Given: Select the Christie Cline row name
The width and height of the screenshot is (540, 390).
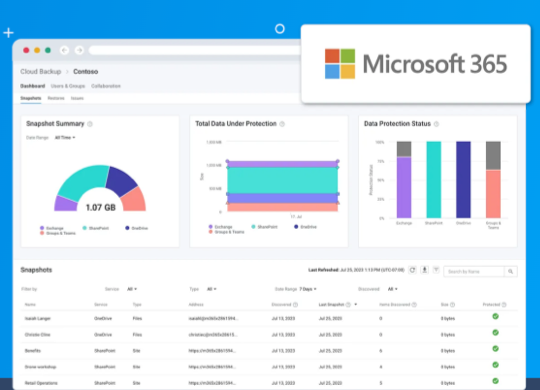Looking at the screenshot, I should (x=38, y=335).
